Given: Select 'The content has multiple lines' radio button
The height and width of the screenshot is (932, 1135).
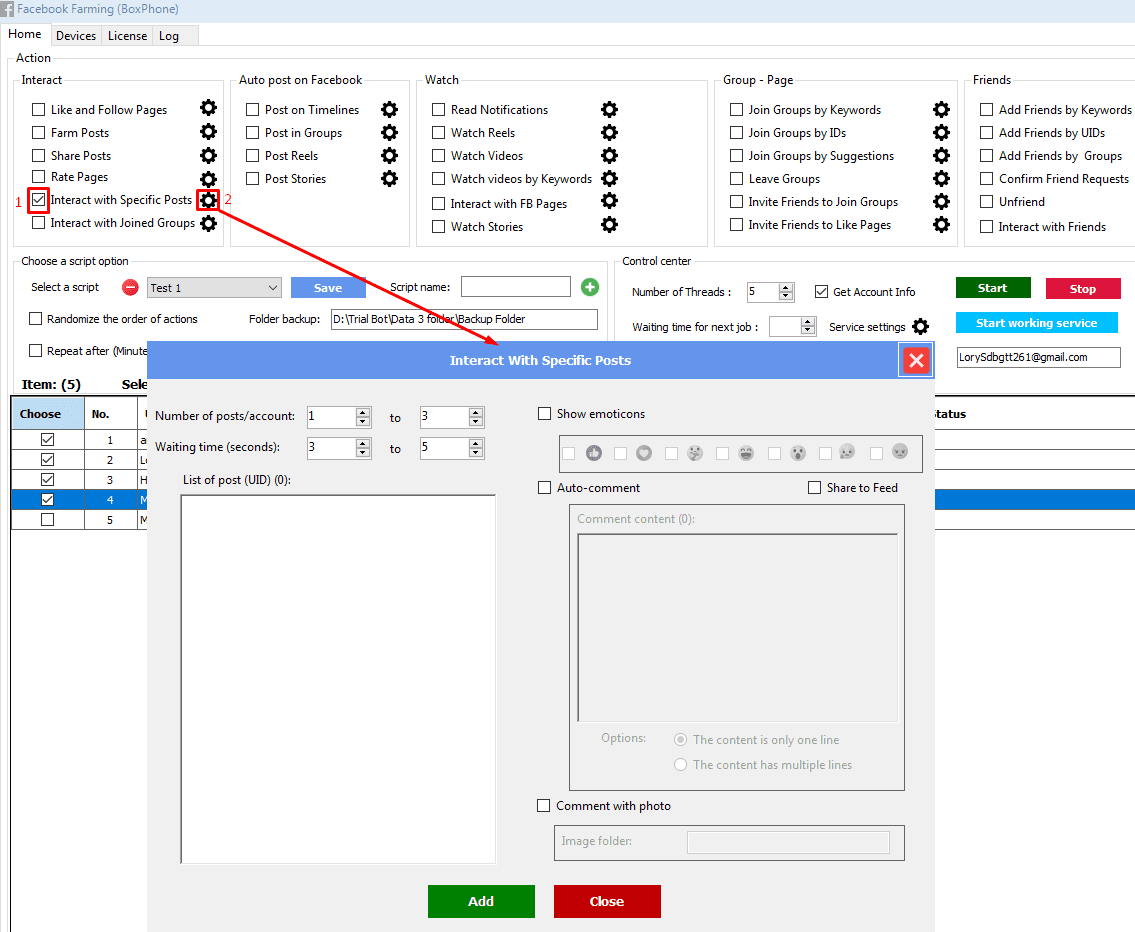Looking at the screenshot, I should tap(680, 765).
